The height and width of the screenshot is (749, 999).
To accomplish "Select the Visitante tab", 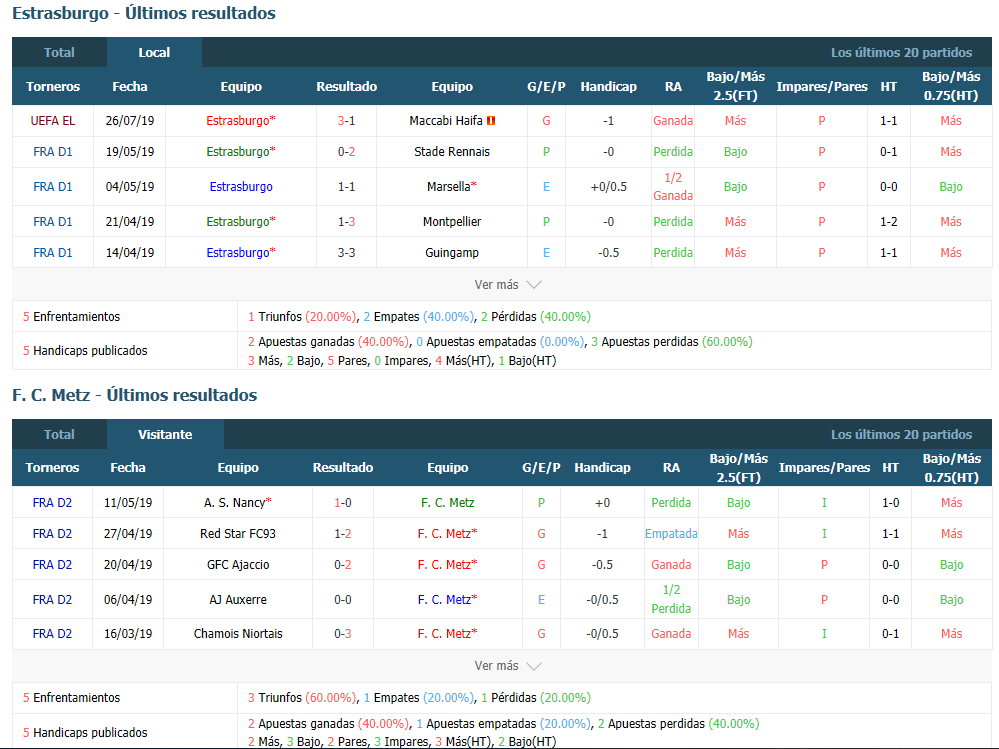I will click(x=165, y=434).
